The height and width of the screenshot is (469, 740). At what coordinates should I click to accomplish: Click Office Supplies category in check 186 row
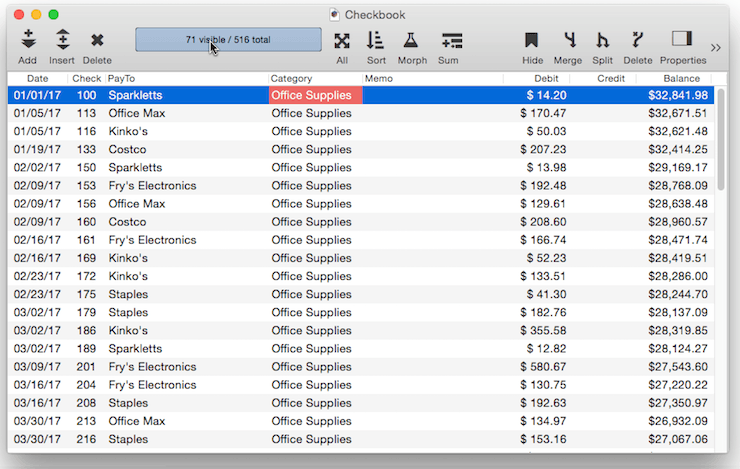click(x=311, y=331)
